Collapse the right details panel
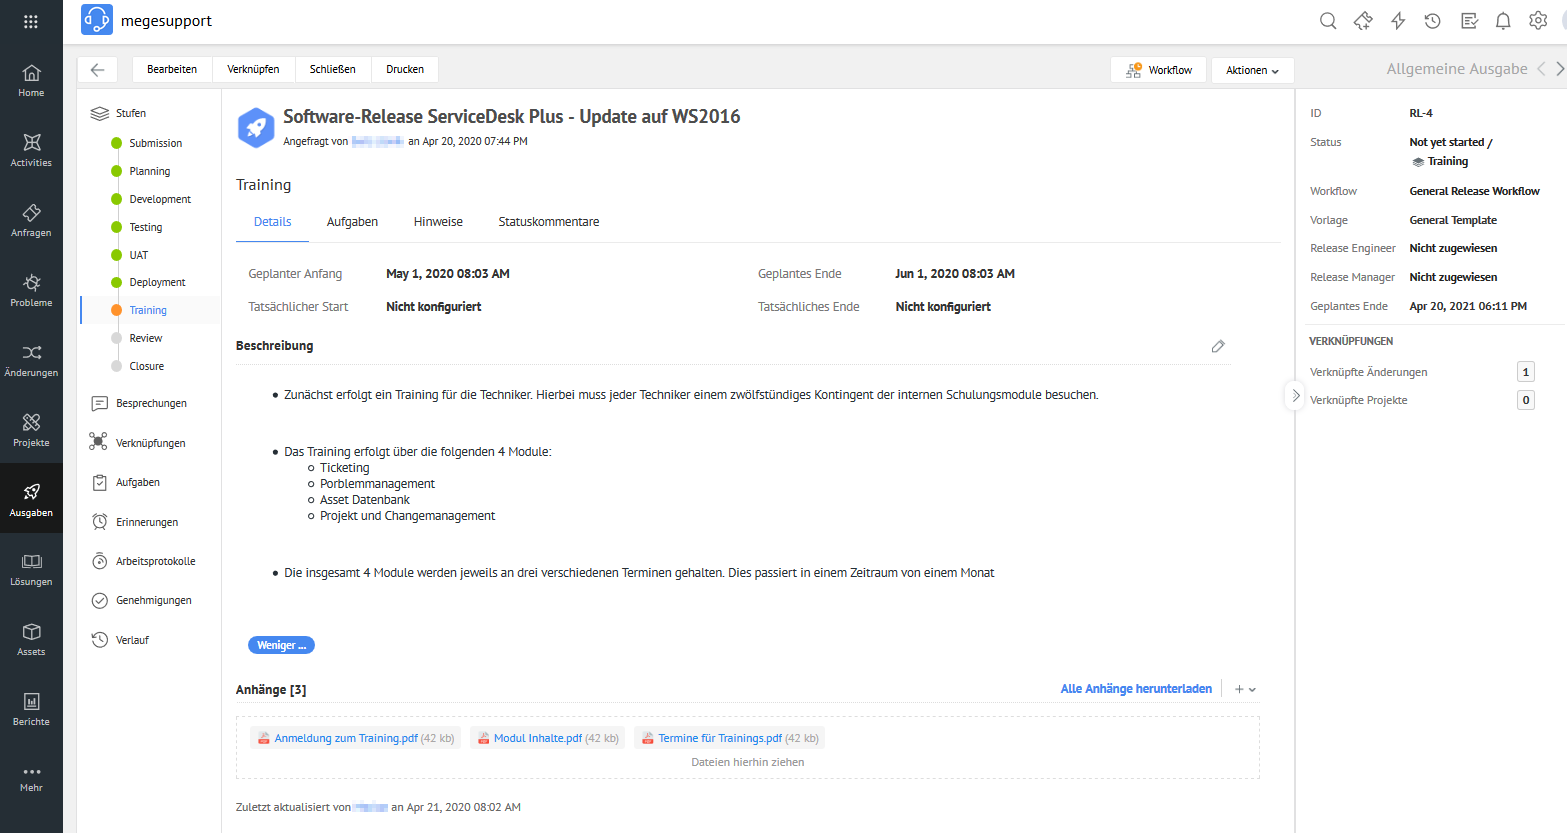 (x=1295, y=395)
